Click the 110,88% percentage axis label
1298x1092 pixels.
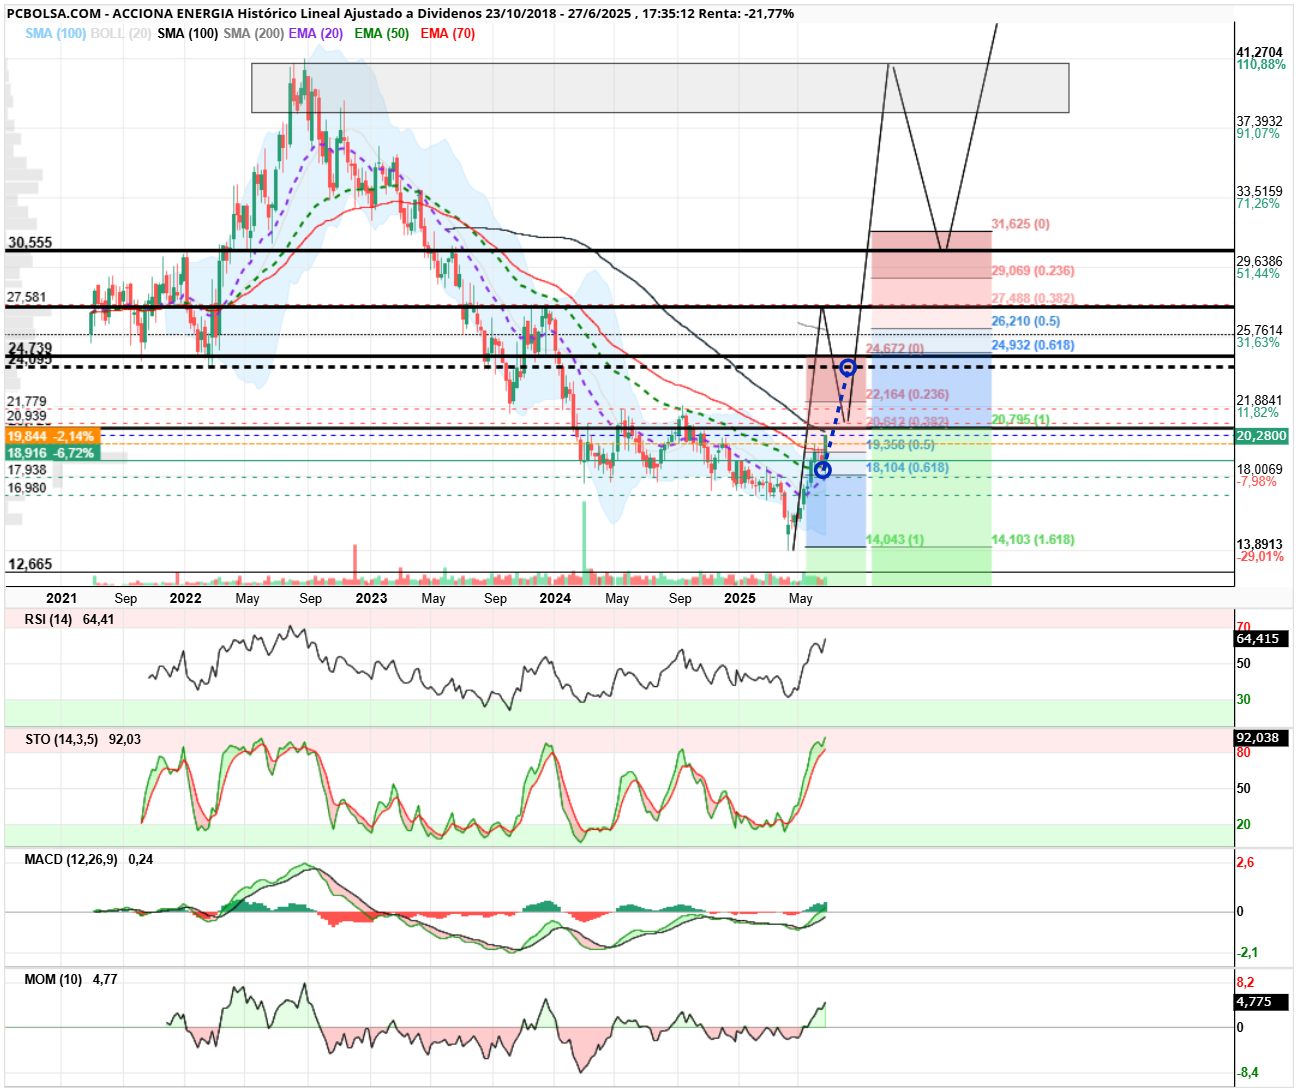click(1262, 64)
